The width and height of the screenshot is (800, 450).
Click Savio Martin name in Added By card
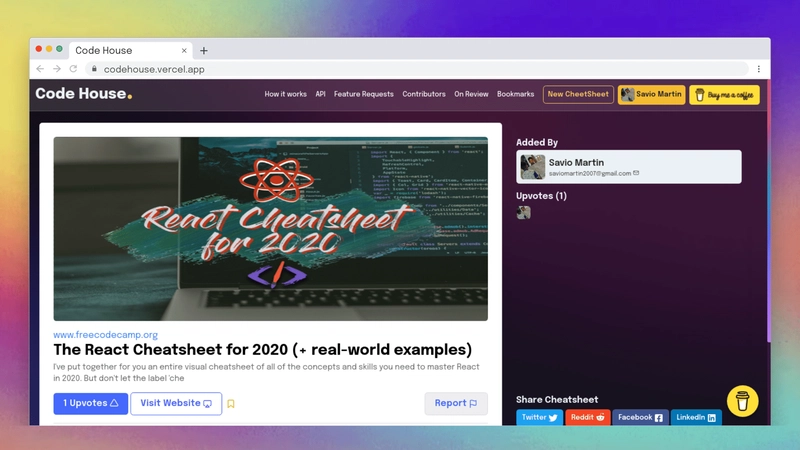pos(577,162)
